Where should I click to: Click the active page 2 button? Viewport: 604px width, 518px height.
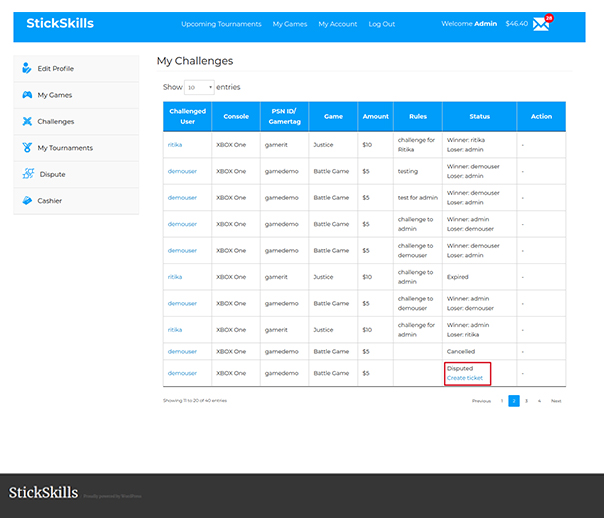[x=514, y=401]
